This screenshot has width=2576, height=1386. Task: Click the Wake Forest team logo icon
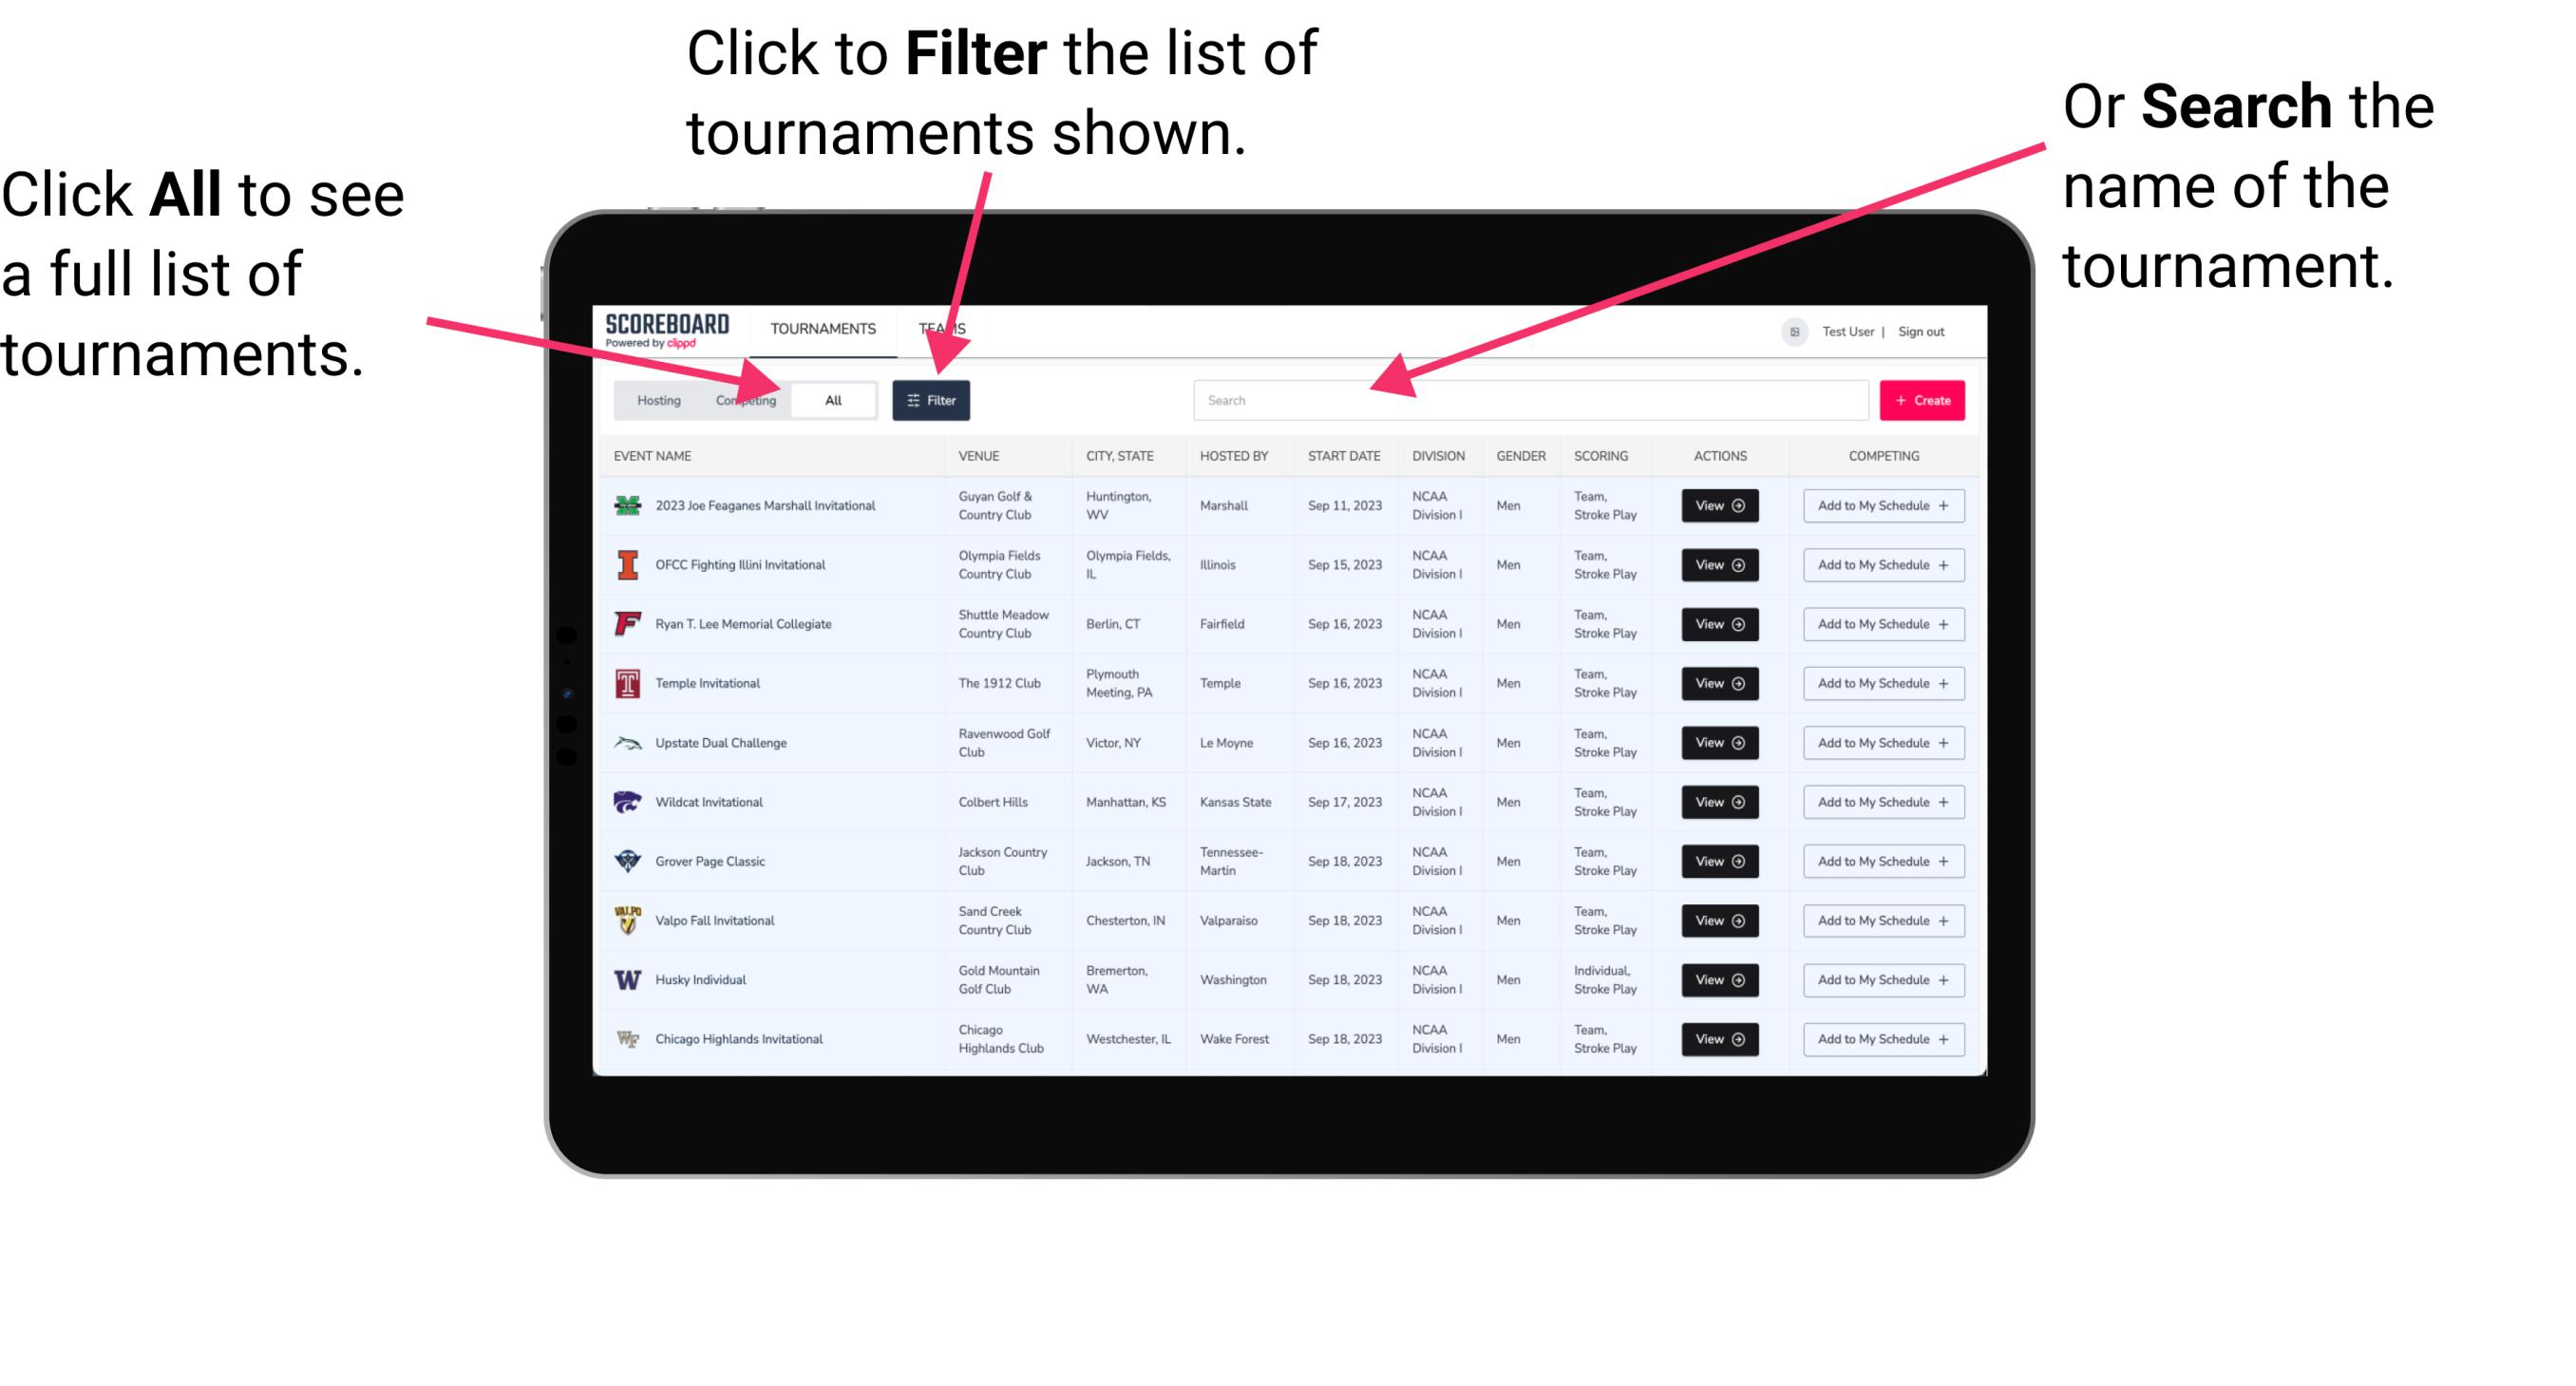point(630,1037)
